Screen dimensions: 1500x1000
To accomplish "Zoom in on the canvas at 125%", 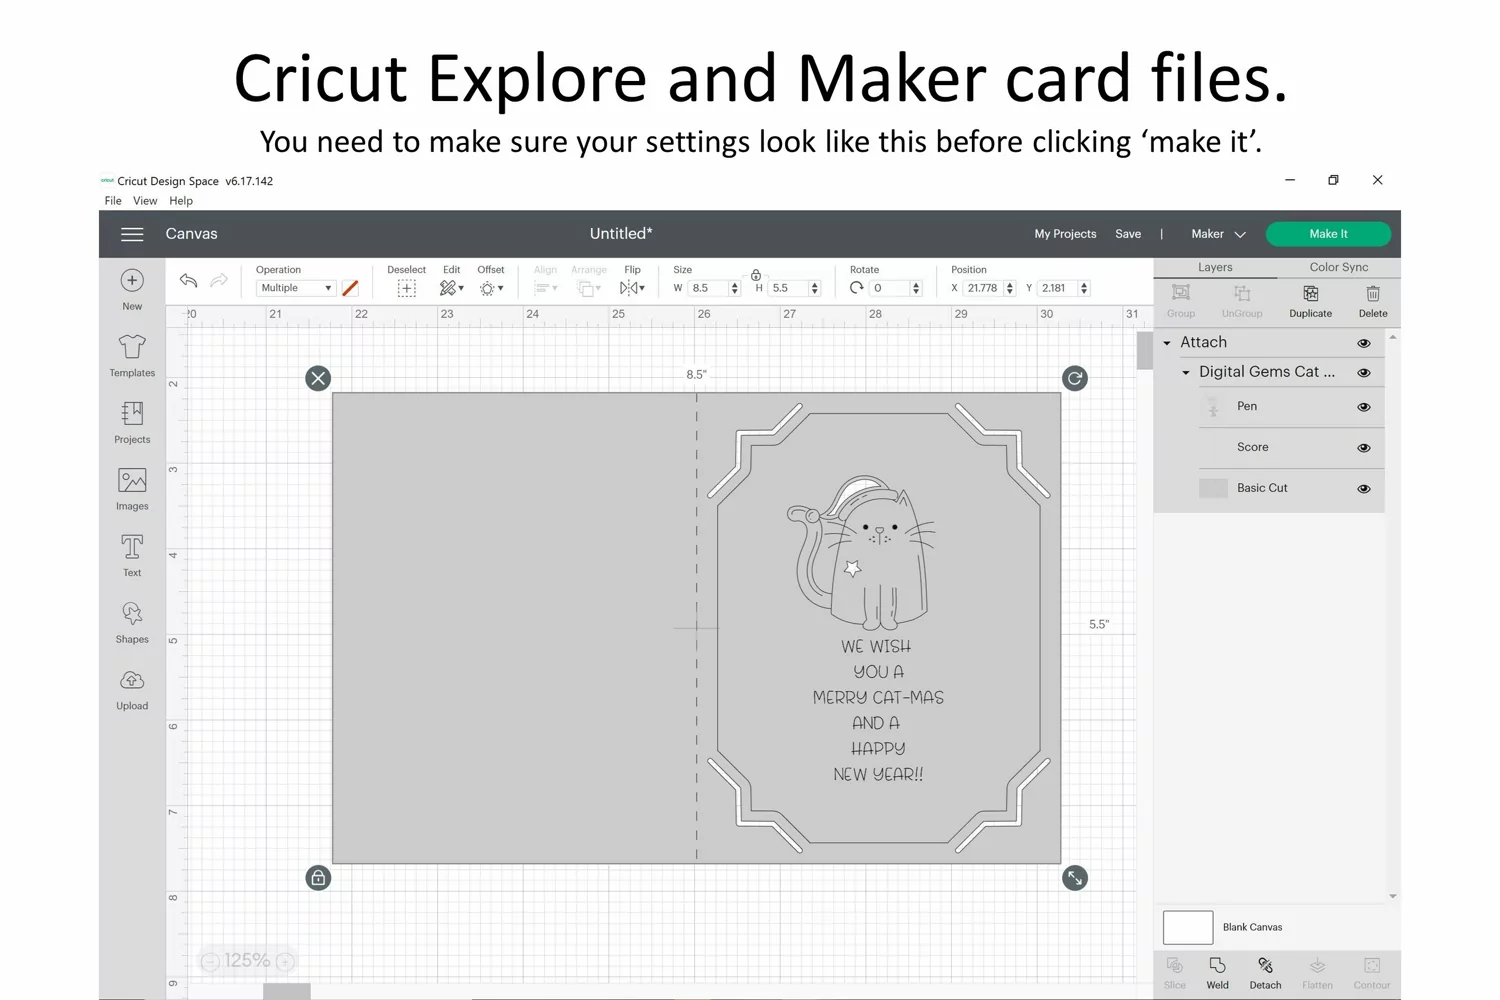I will (285, 962).
